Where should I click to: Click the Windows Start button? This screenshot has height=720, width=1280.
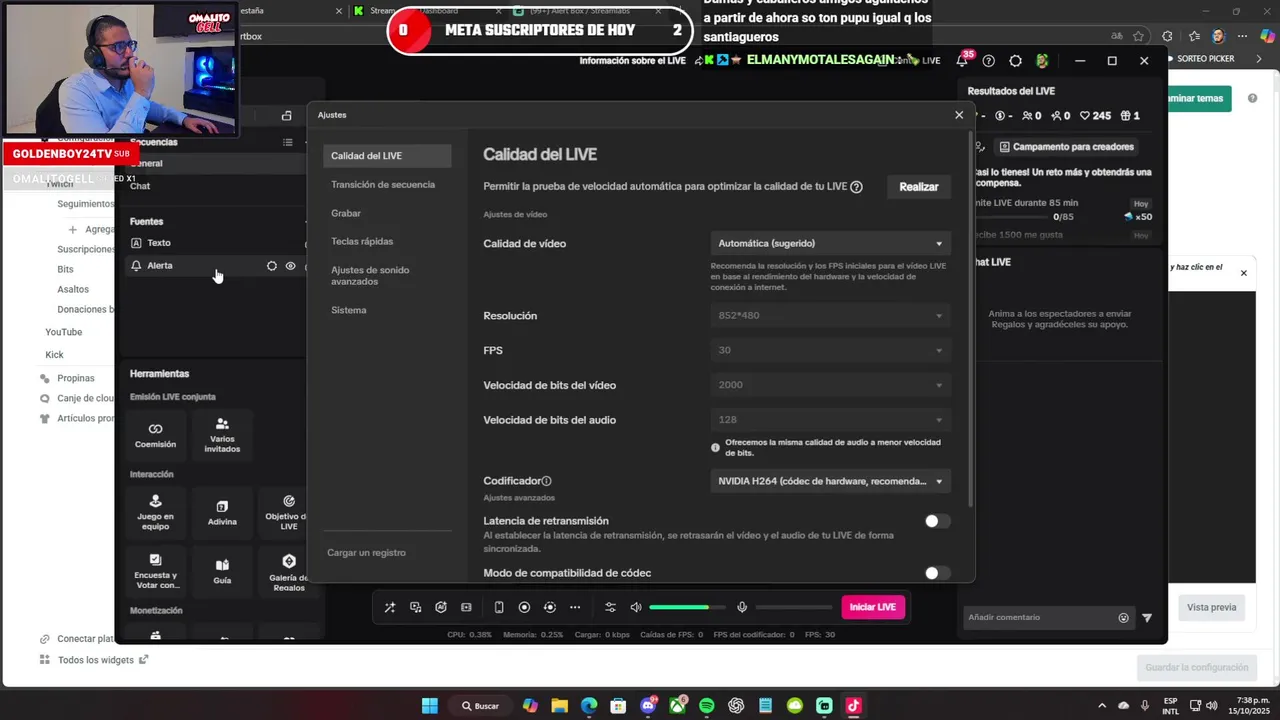(429, 706)
